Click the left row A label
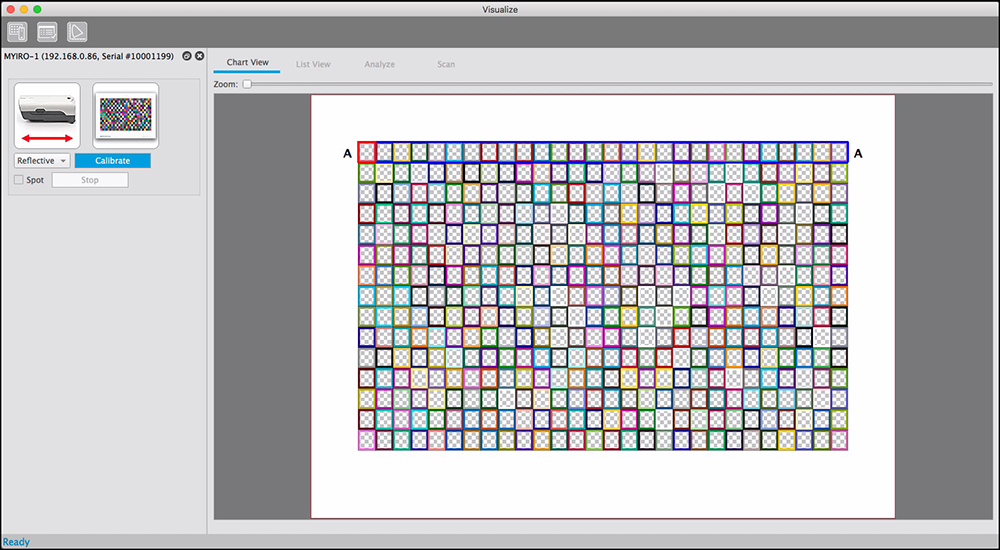 (348, 153)
